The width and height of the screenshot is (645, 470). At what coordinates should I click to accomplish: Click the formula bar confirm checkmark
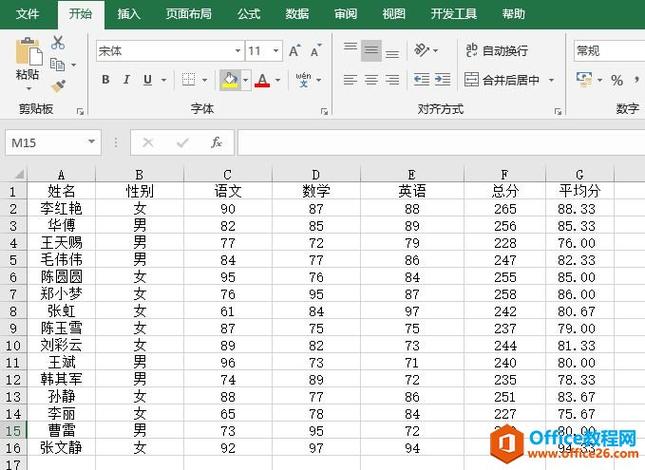click(182, 143)
